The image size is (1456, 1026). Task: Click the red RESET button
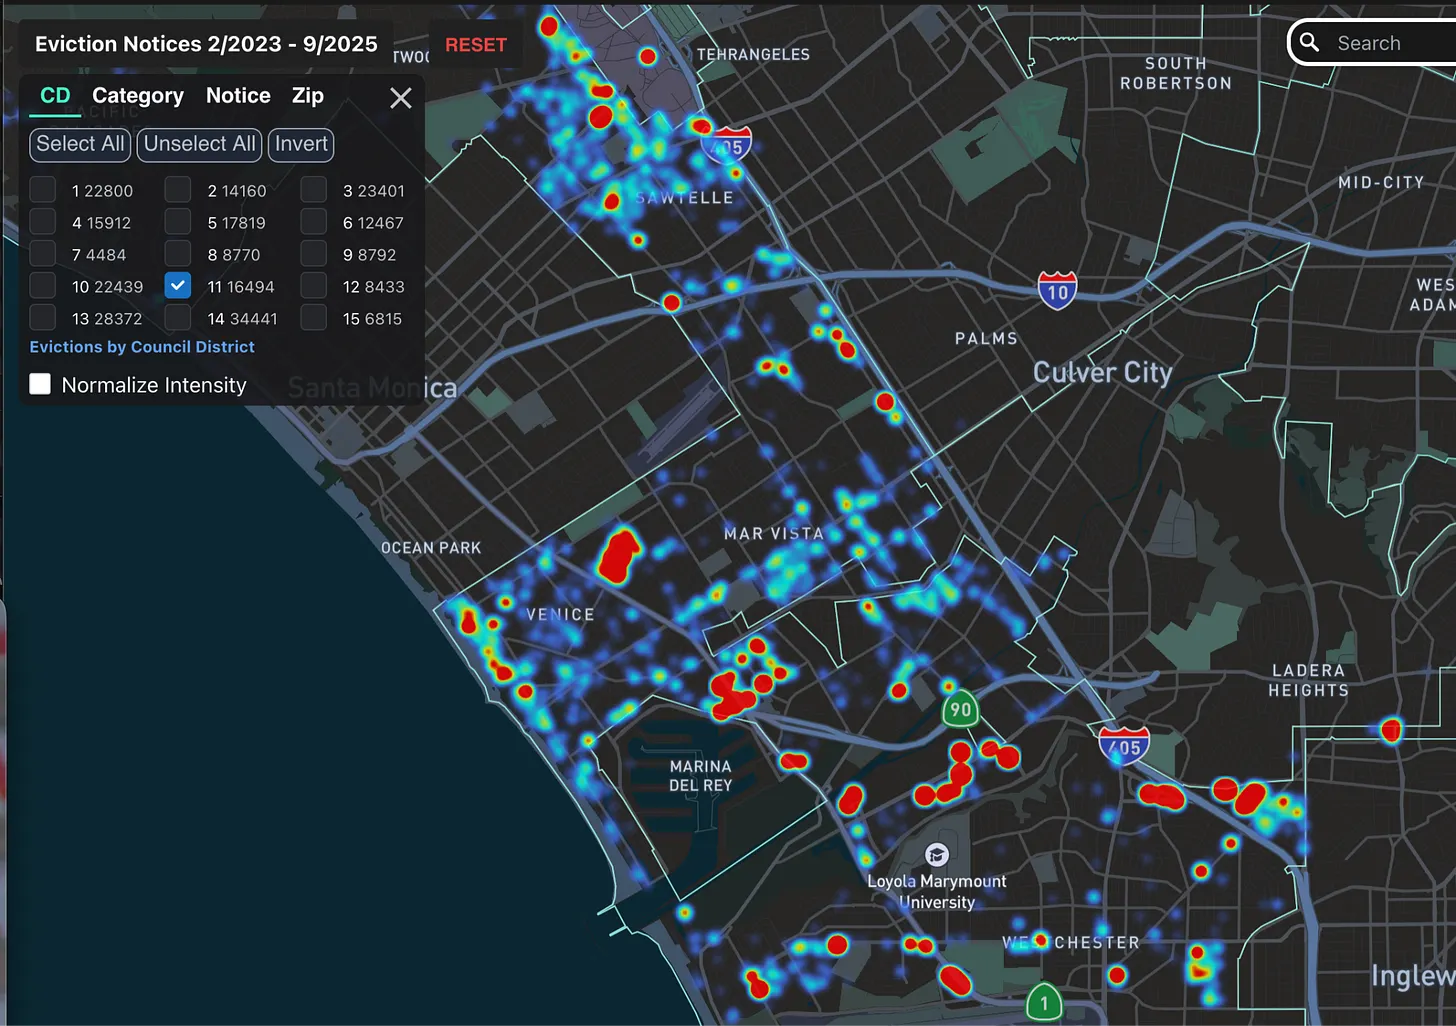pos(476,45)
